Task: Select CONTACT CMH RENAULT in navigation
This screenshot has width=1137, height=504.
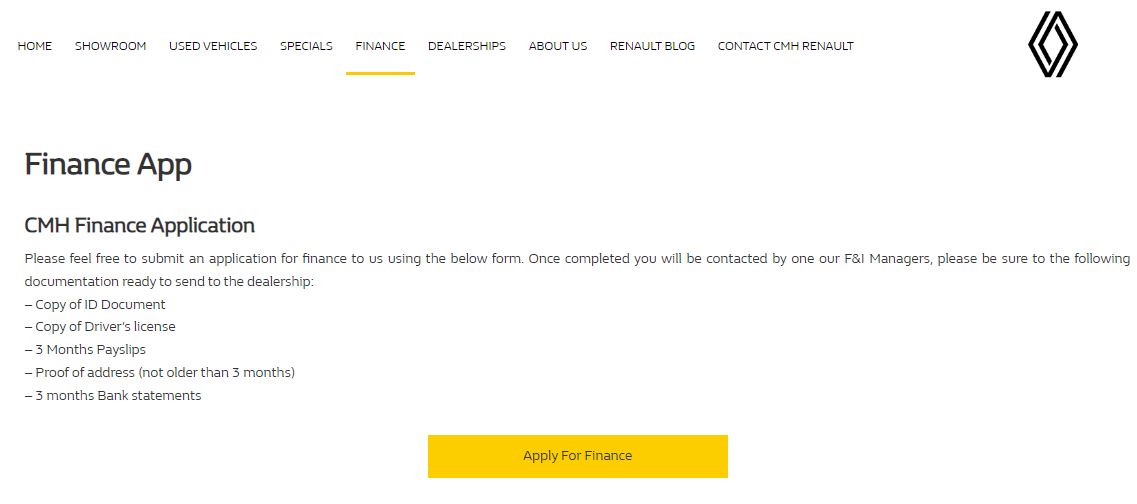Action: 785,46
